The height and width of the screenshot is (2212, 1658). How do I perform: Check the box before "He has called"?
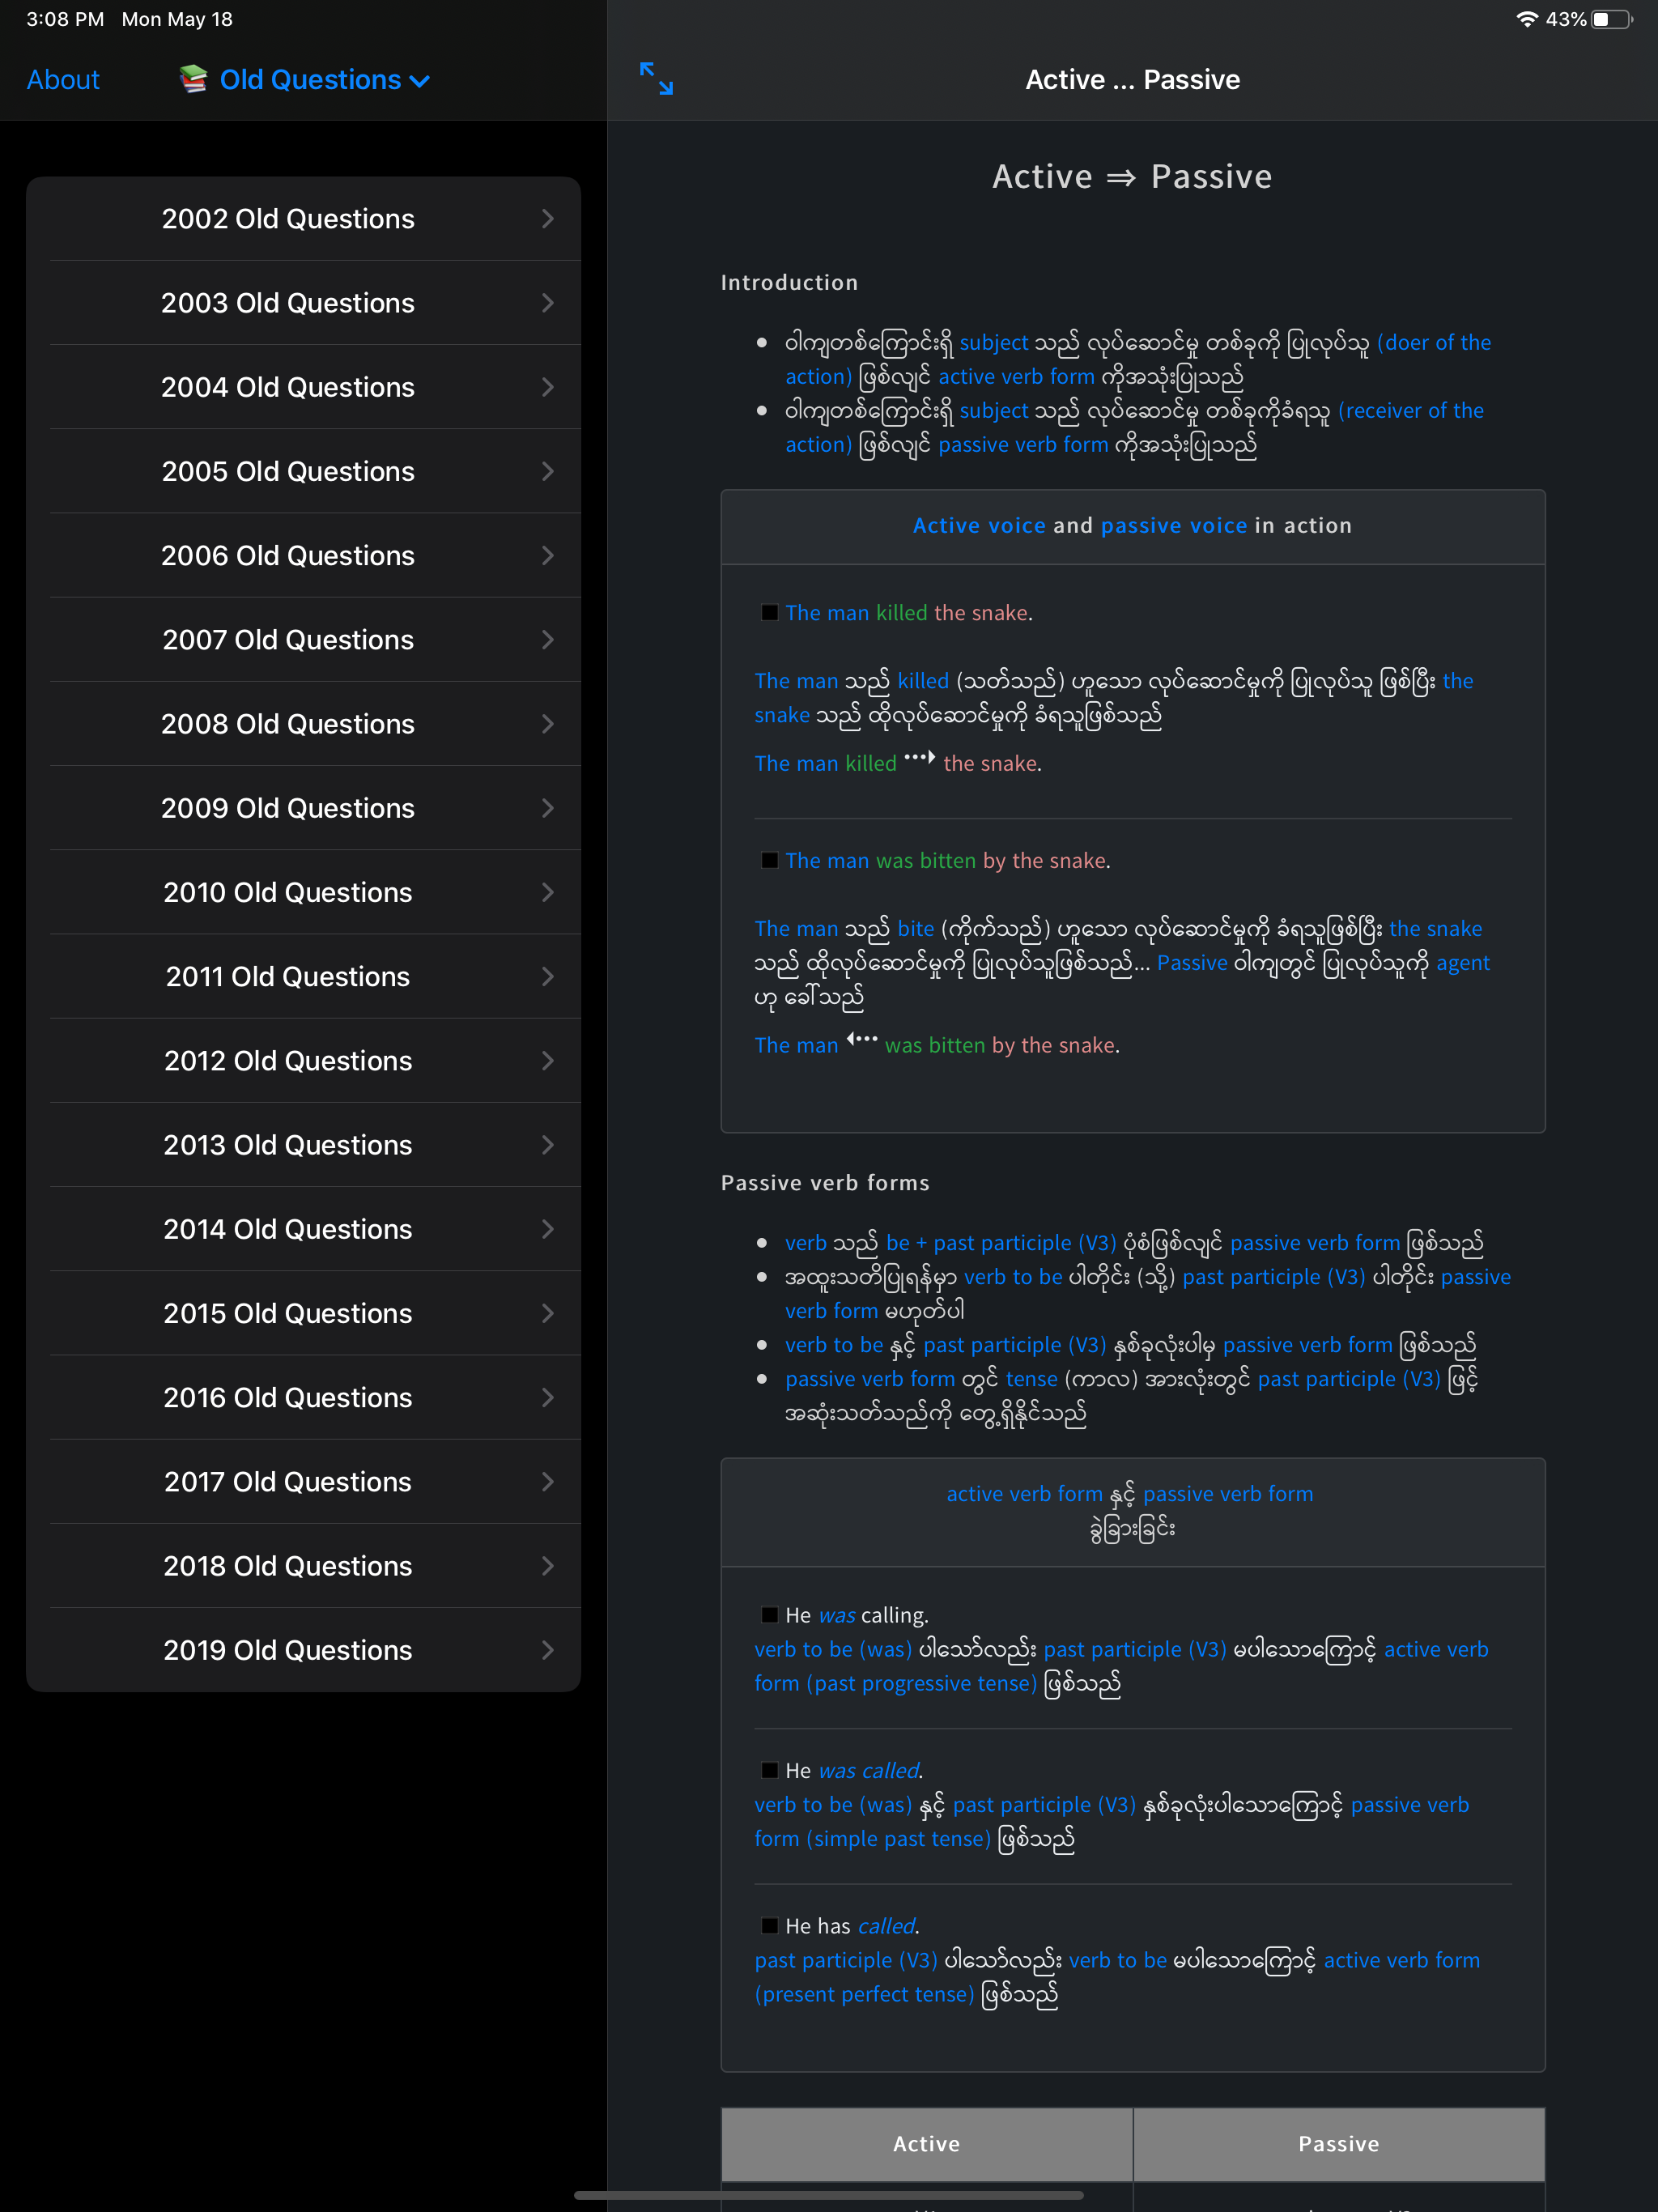[769, 1925]
